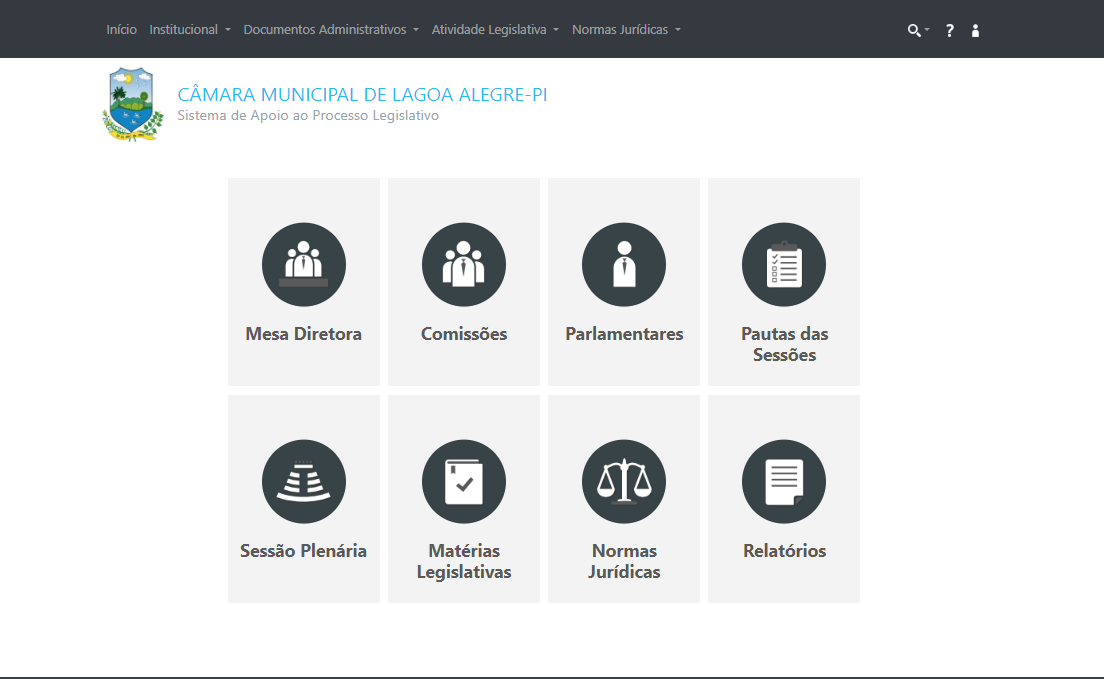This screenshot has width=1104, height=679.
Task: Click the Mesa Diretora text label
Action: tap(304, 334)
